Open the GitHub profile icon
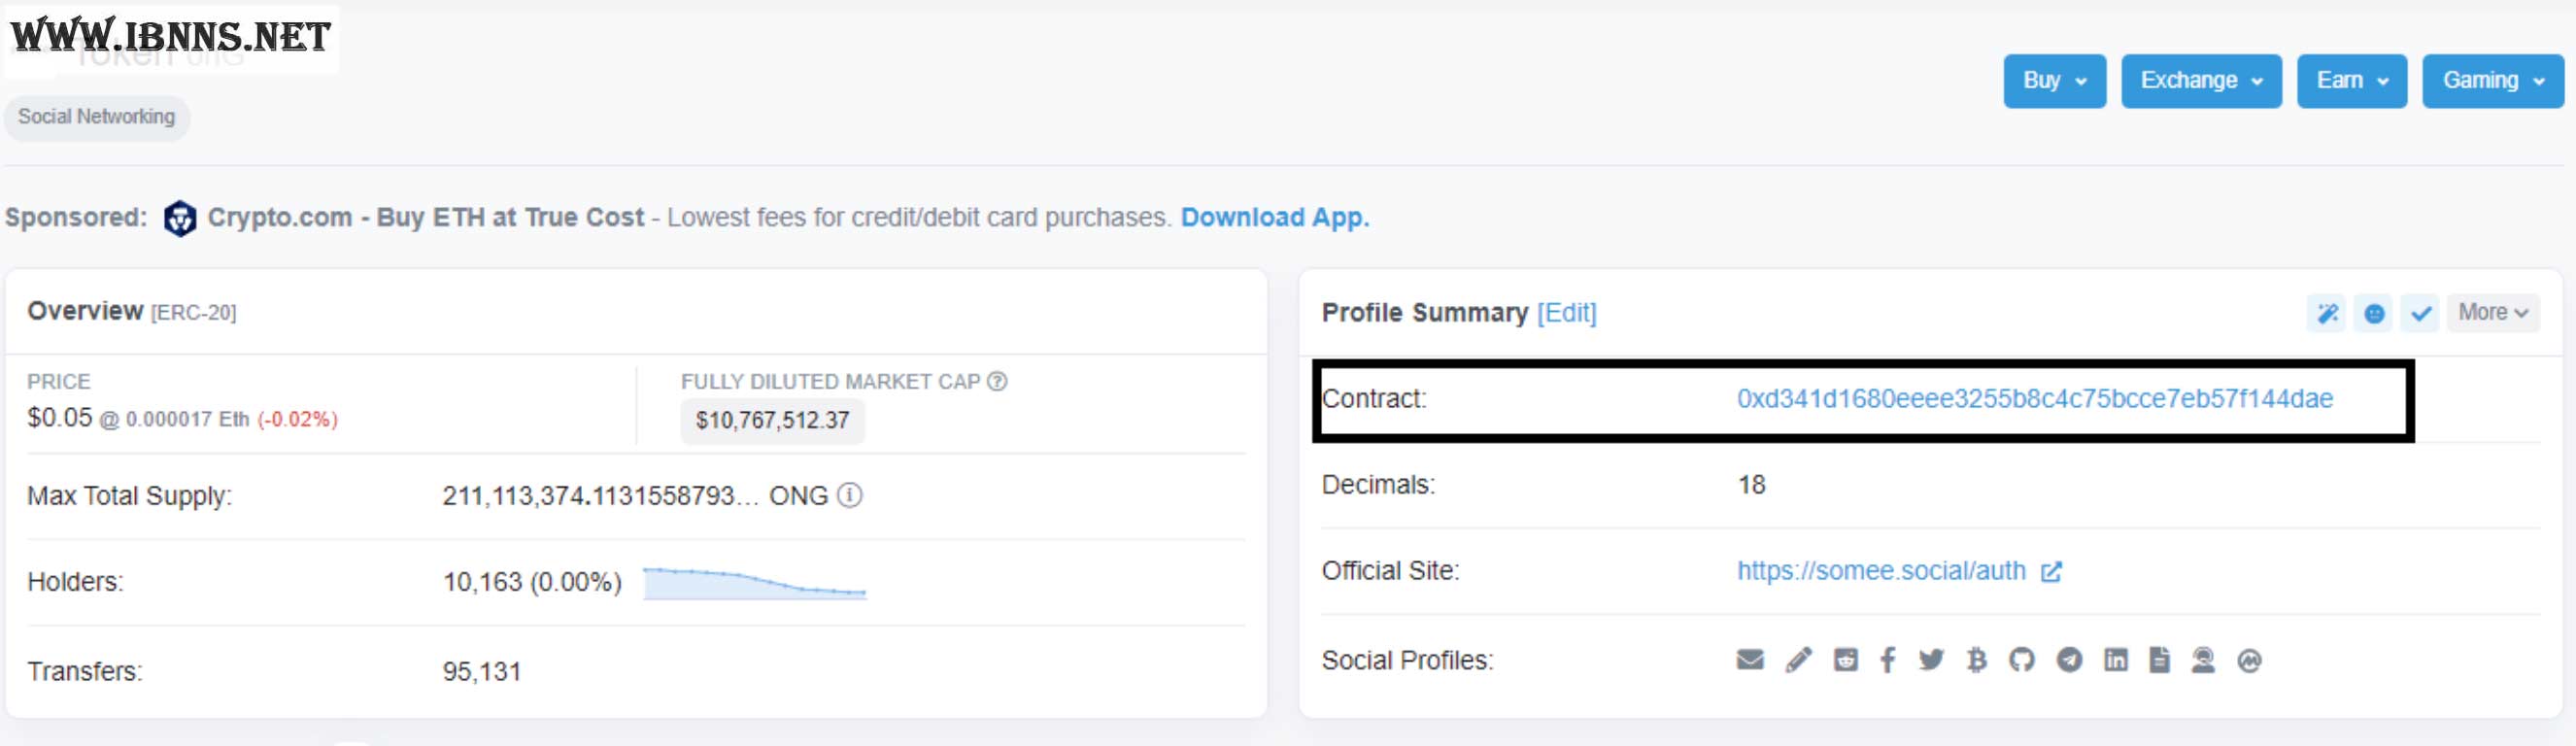2576x746 pixels. 2021,660
